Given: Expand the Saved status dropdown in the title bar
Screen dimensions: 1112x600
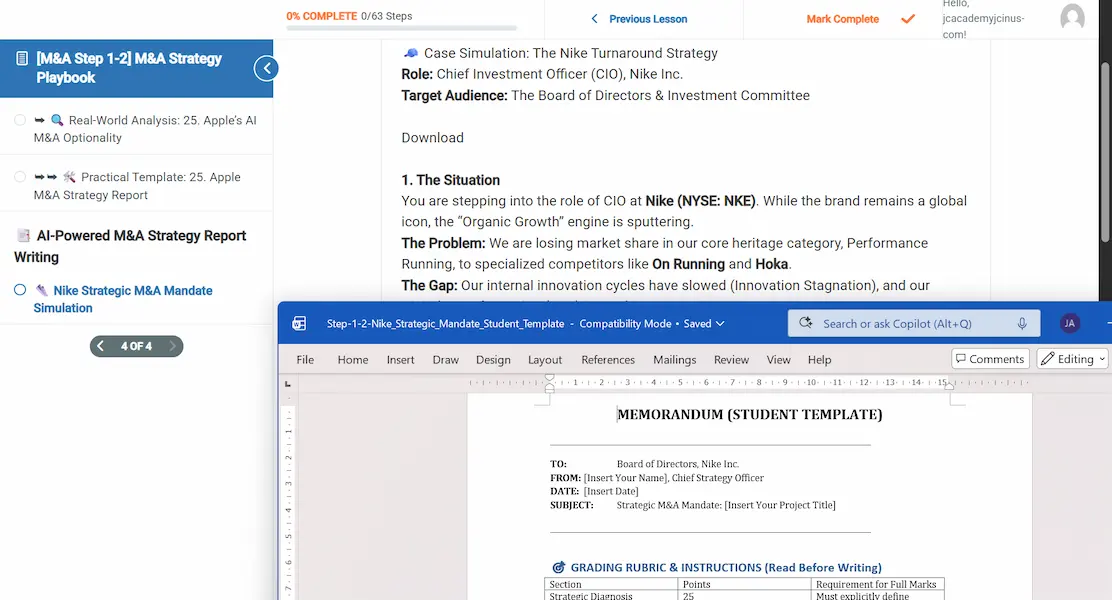Looking at the screenshot, I should click(x=718, y=323).
